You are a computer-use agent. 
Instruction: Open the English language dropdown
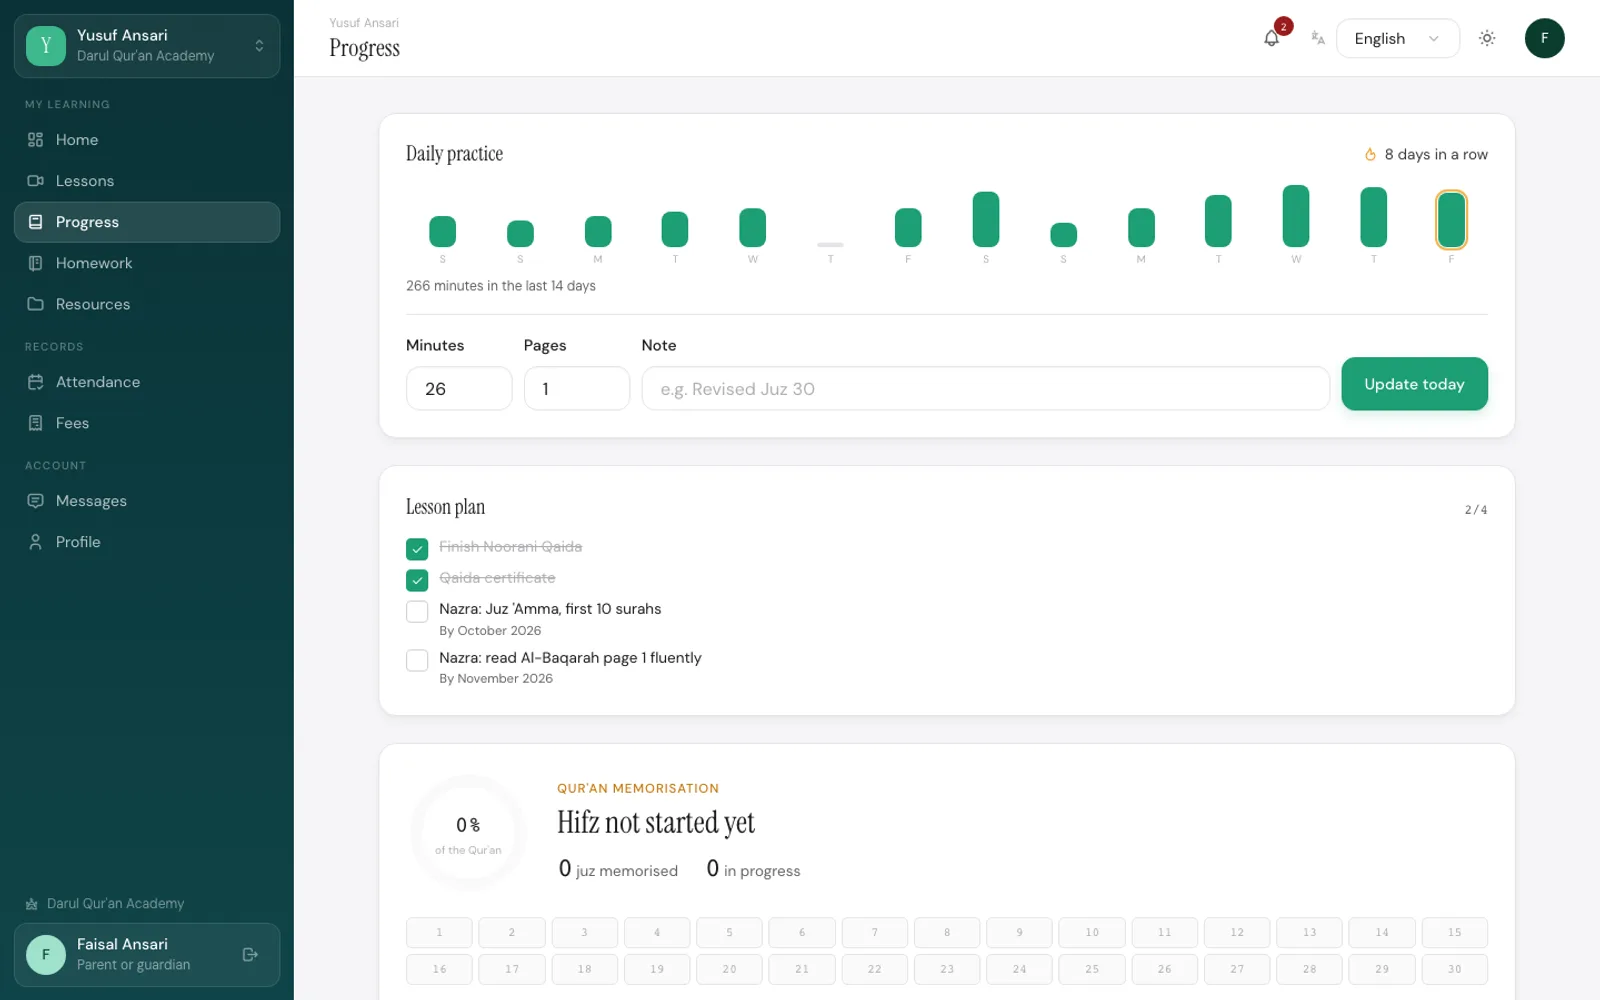(1397, 38)
